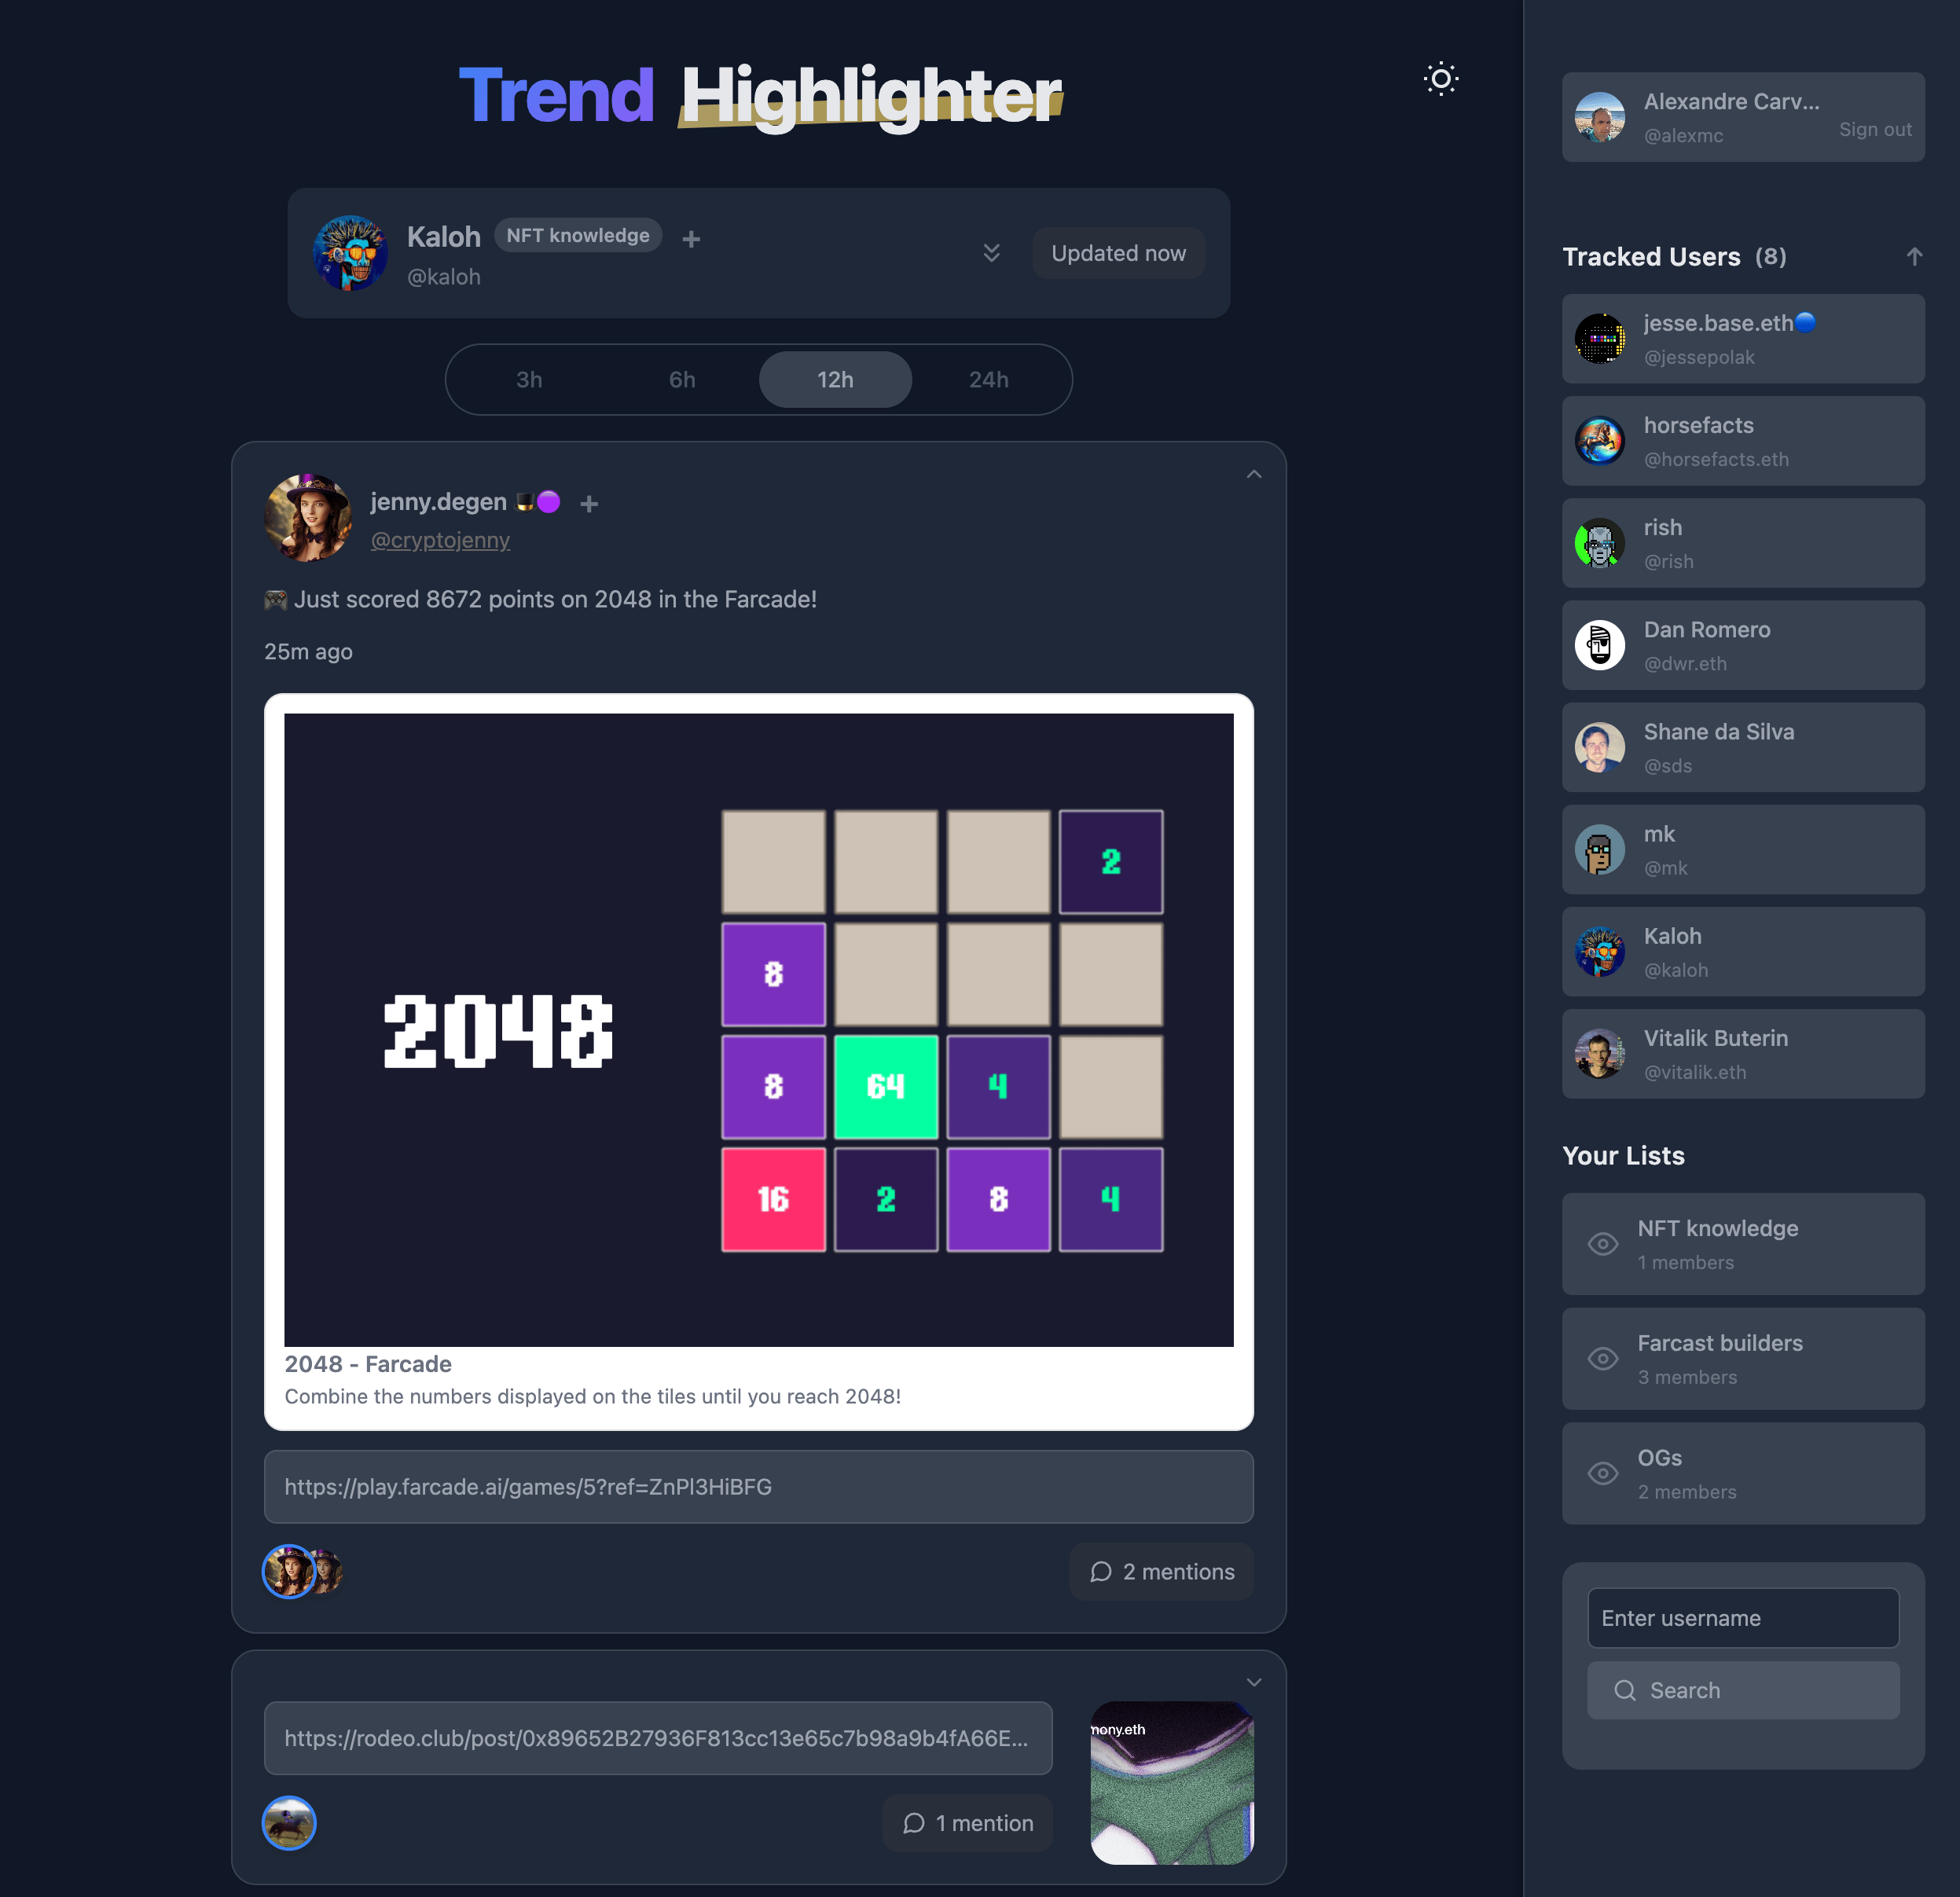Toggle visibility eye icon on NFT knowledge list
The height and width of the screenshot is (1897, 1960).
click(1602, 1244)
